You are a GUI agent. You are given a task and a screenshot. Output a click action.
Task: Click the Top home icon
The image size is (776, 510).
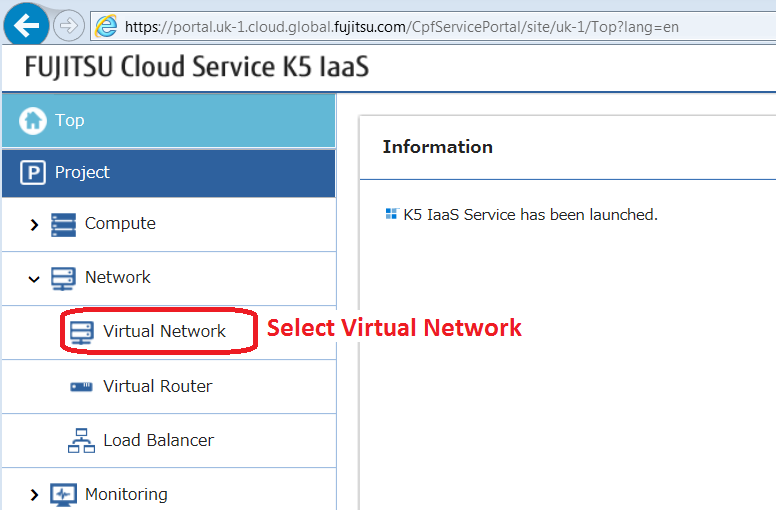(x=33, y=120)
